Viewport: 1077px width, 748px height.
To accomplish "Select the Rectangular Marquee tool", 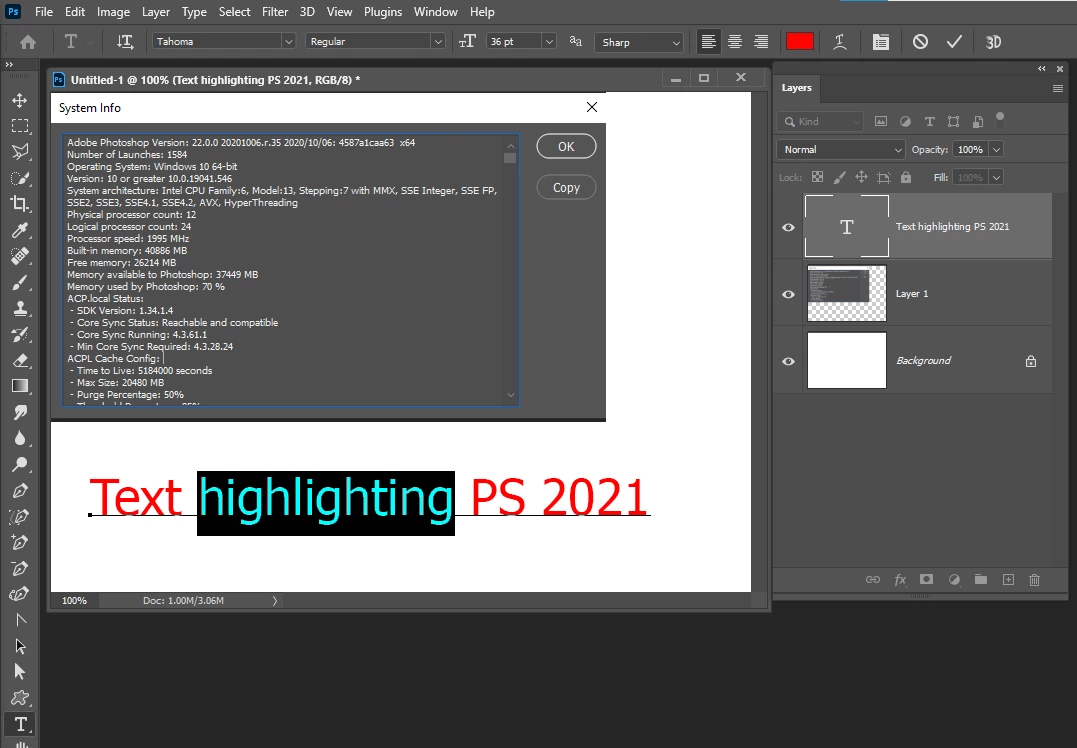I will click(19, 126).
